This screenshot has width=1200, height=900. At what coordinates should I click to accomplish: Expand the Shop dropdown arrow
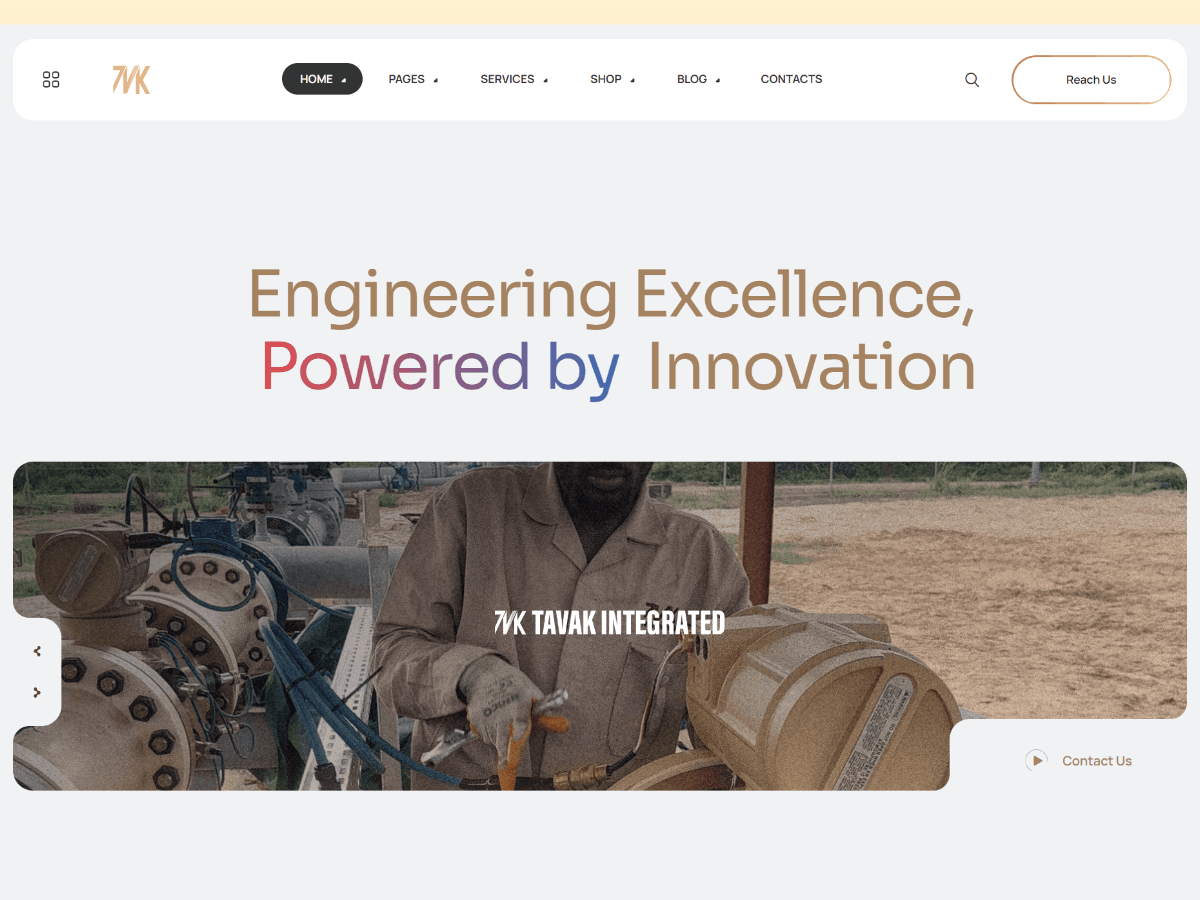coord(633,80)
